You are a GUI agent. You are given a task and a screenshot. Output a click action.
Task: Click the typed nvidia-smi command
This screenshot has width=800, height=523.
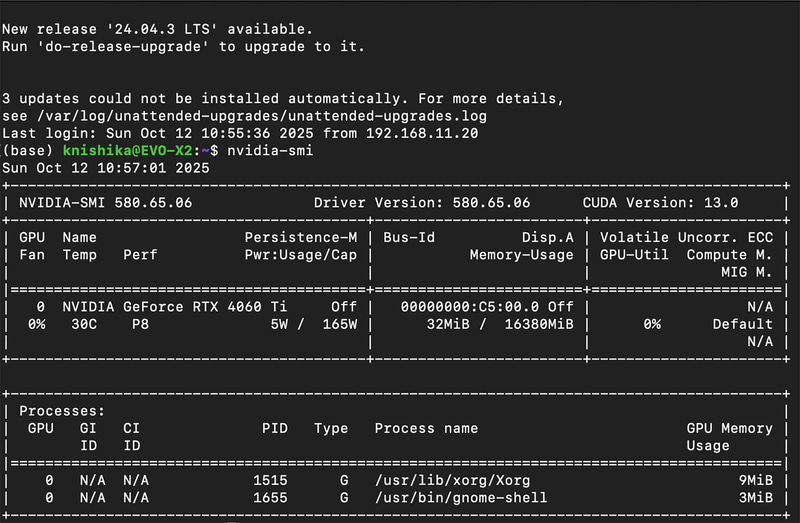point(270,151)
